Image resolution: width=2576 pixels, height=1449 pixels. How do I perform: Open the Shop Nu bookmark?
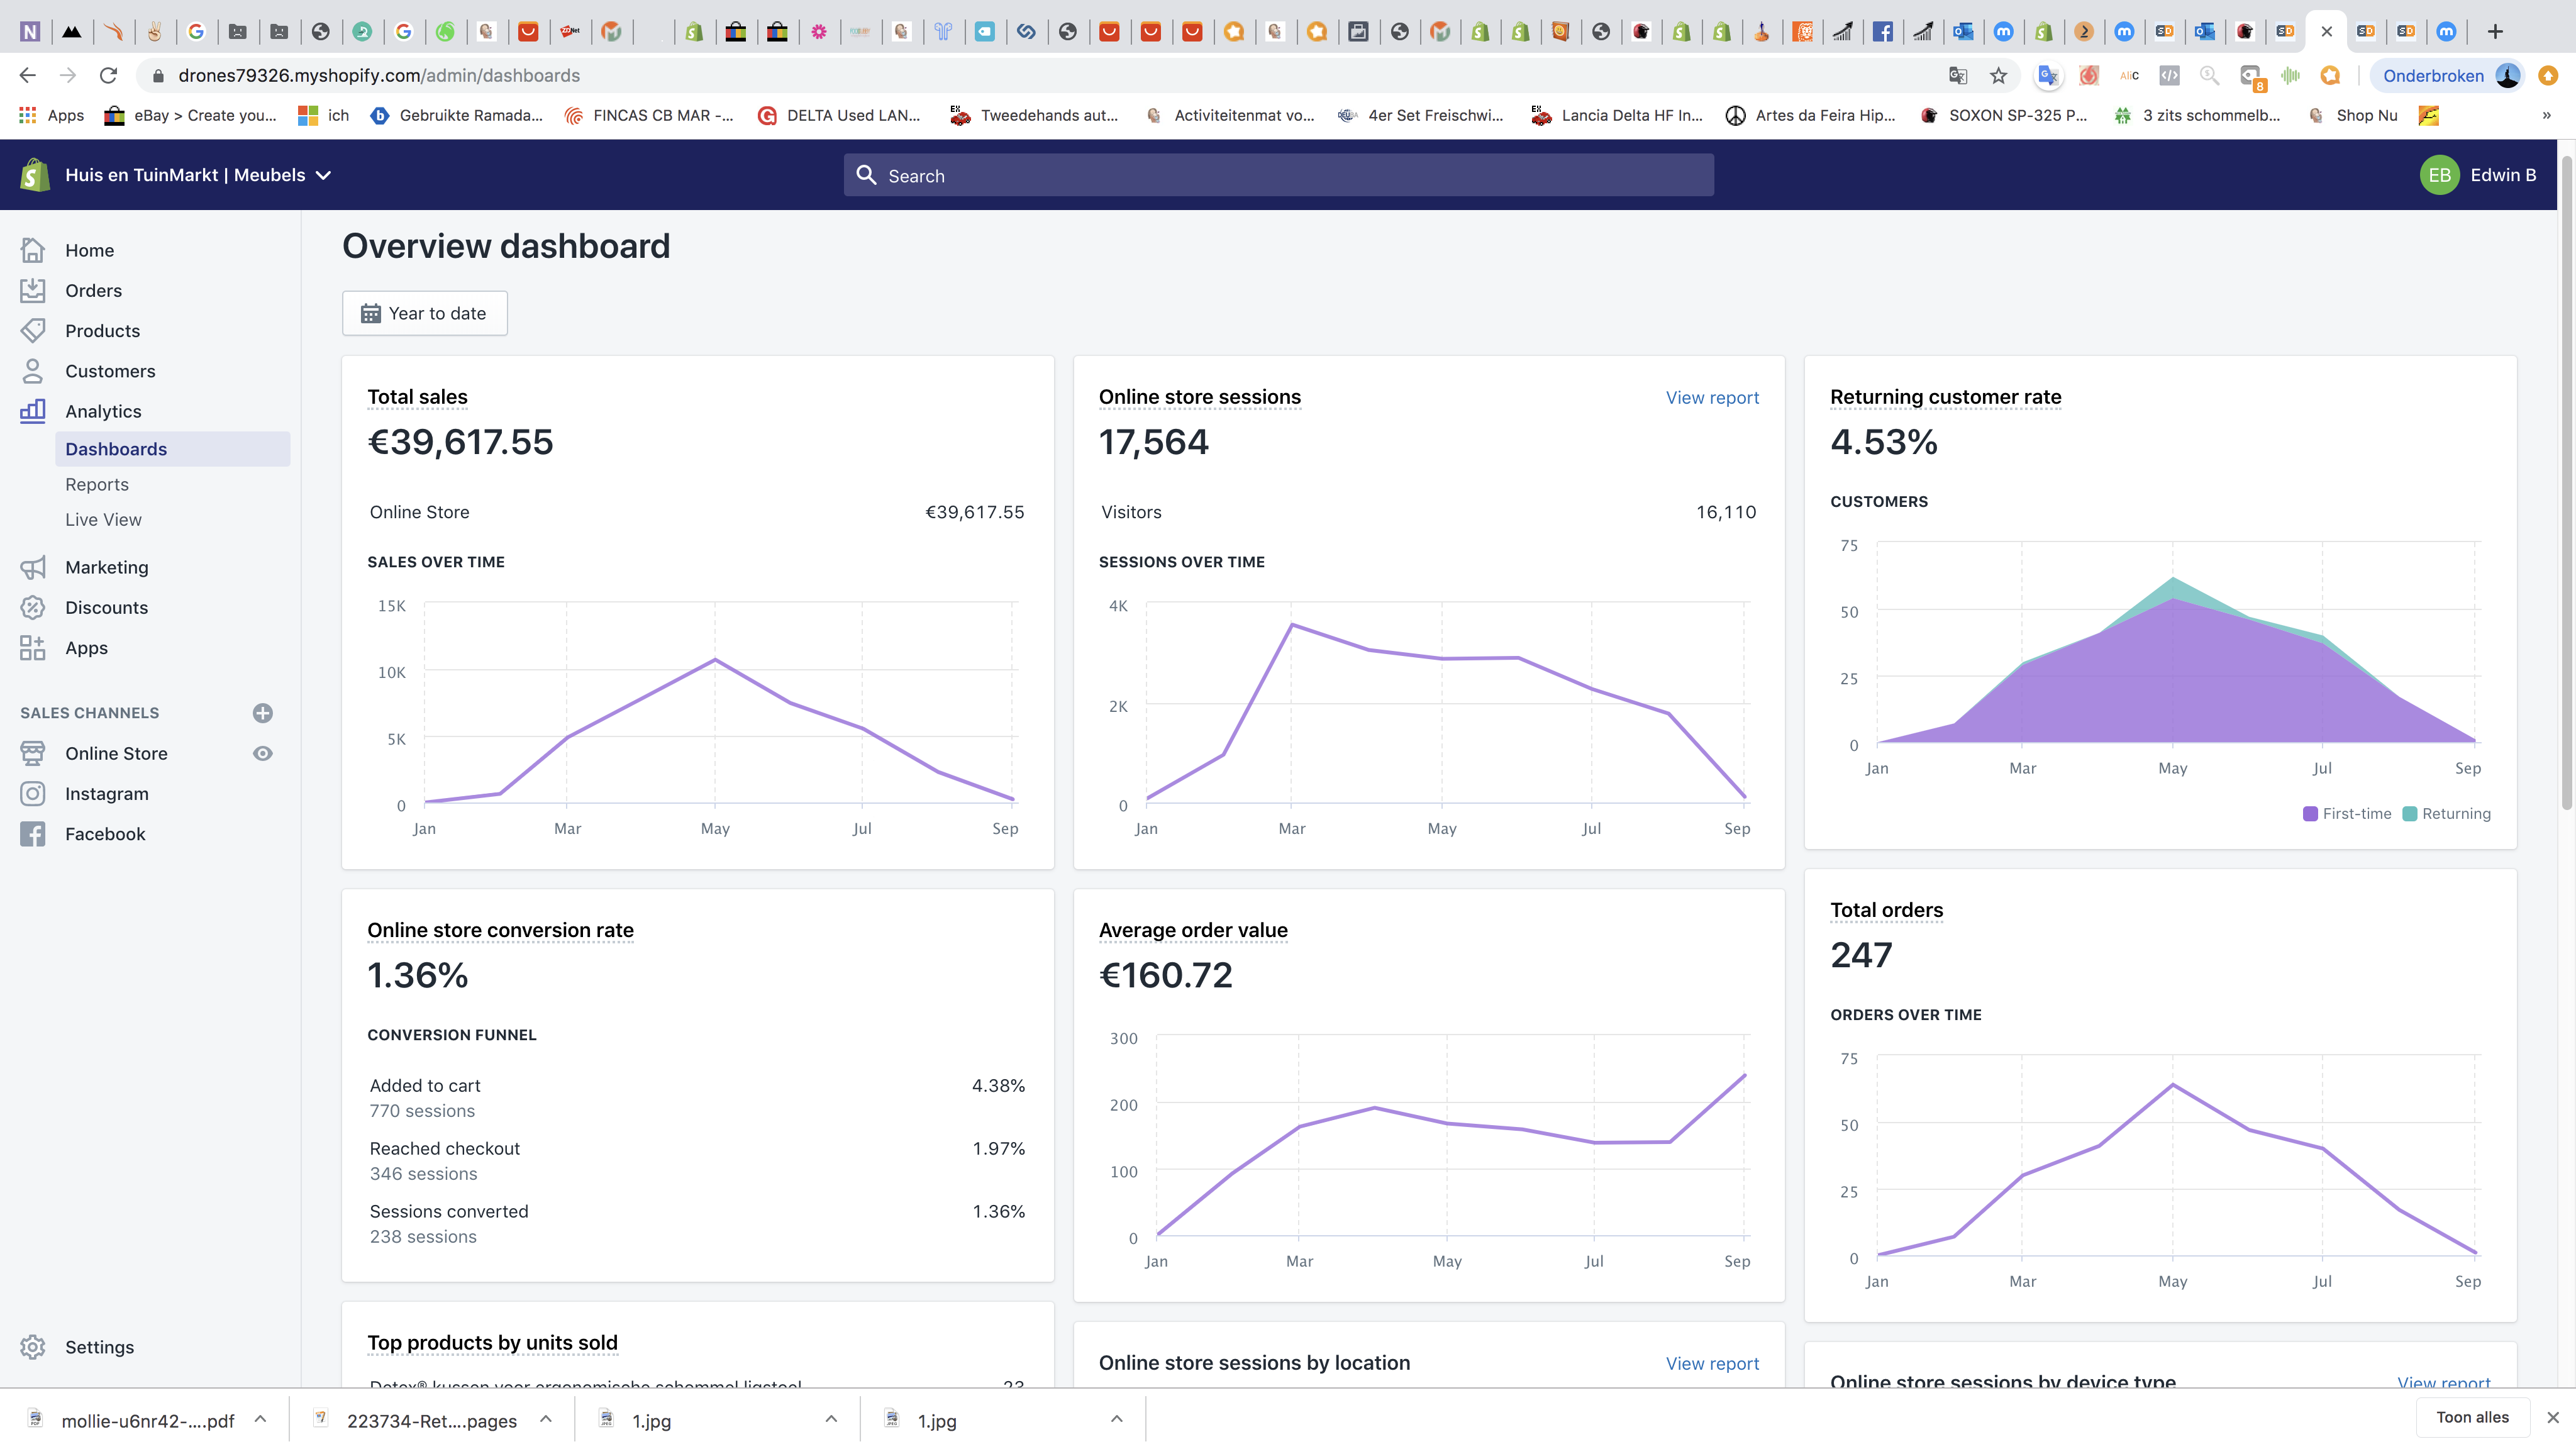pyautogui.click(x=2352, y=115)
